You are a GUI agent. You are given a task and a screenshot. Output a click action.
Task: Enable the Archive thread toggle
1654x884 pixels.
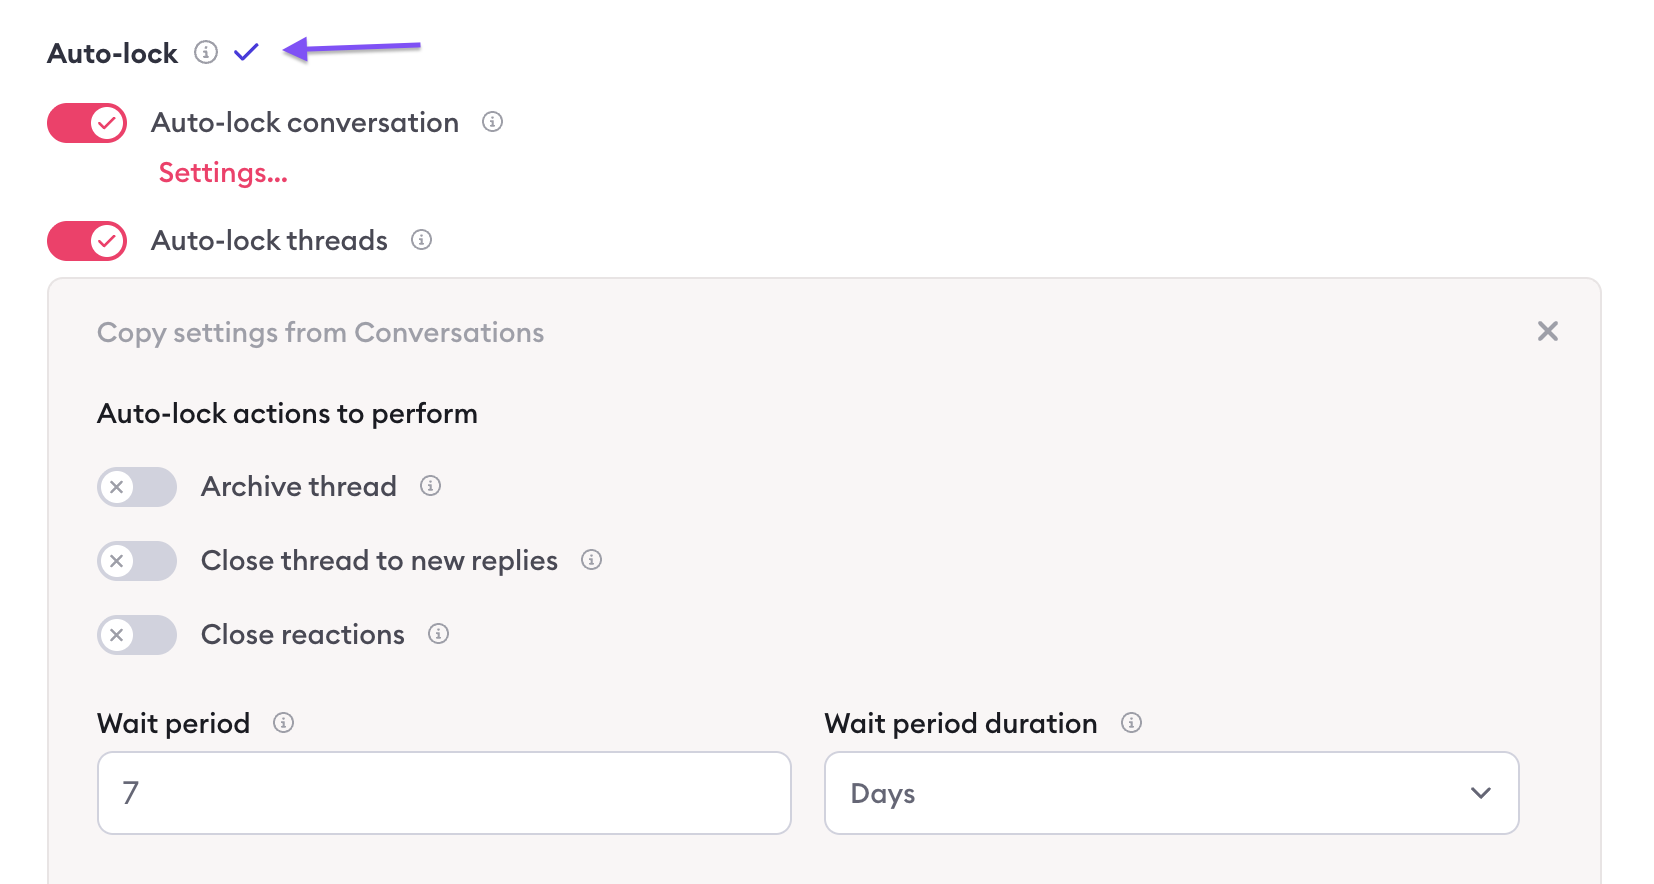pos(137,487)
